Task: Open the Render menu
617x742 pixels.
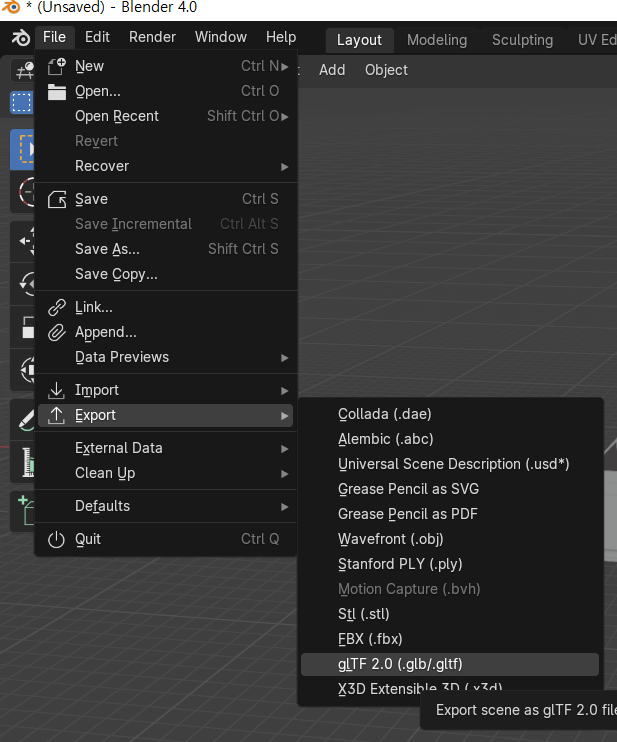Action: [152, 37]
